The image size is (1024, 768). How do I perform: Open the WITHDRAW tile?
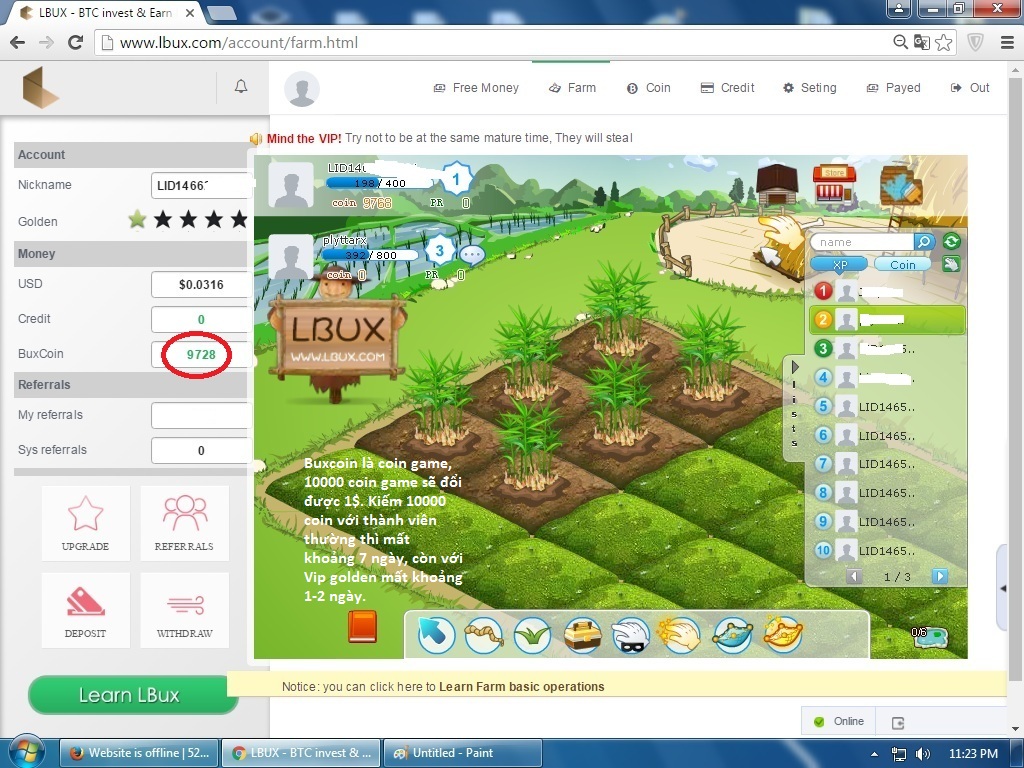[x=184, y=611]
